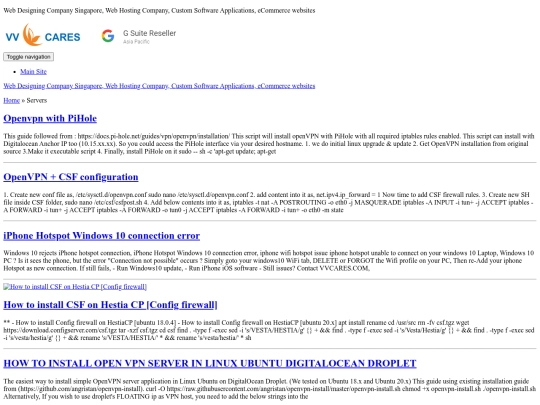The height and width of the screenshot is (405, 540).
Task: Open the underlined Web Designing Company Singapore link
Action: (x=159, y=86)
